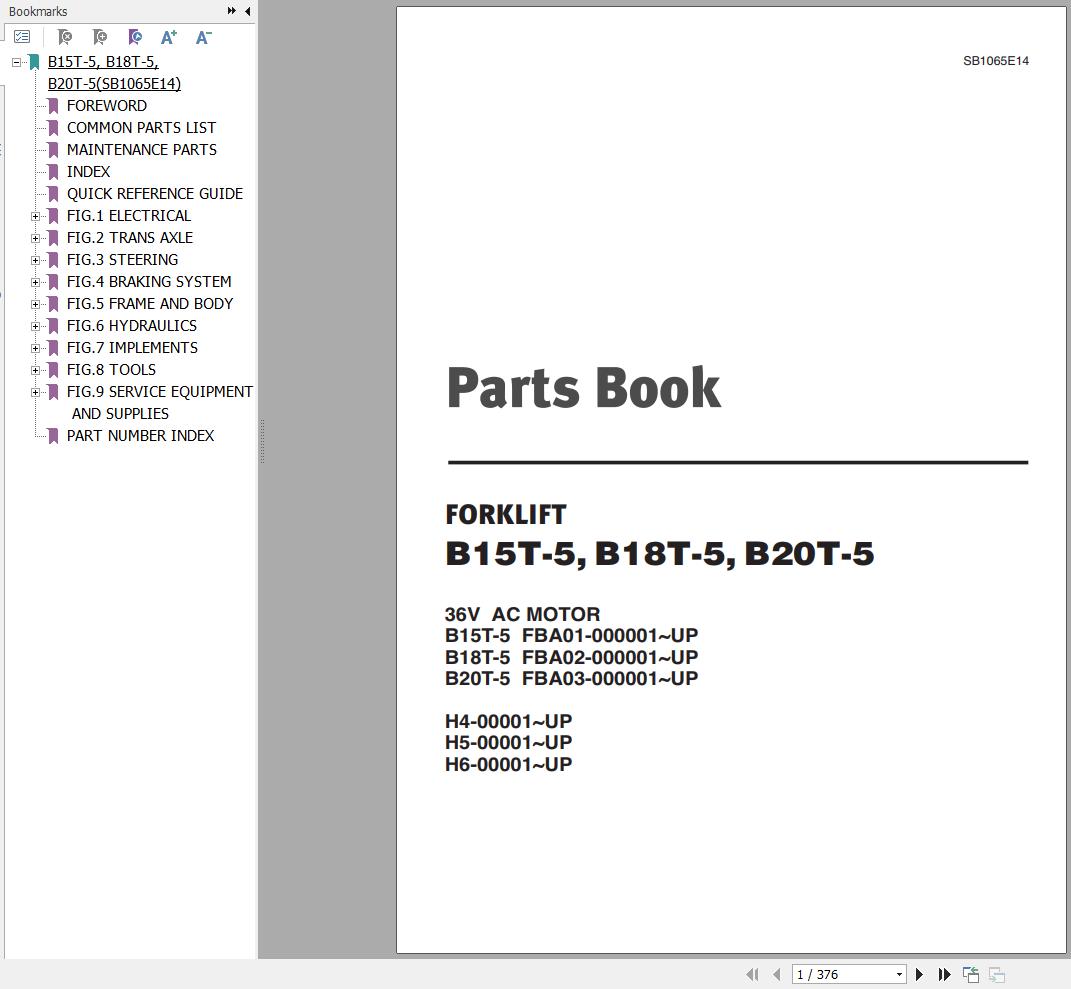This screenshot has width=1071, height=989.
Task: Click the previous view icon
Action: 971,974
